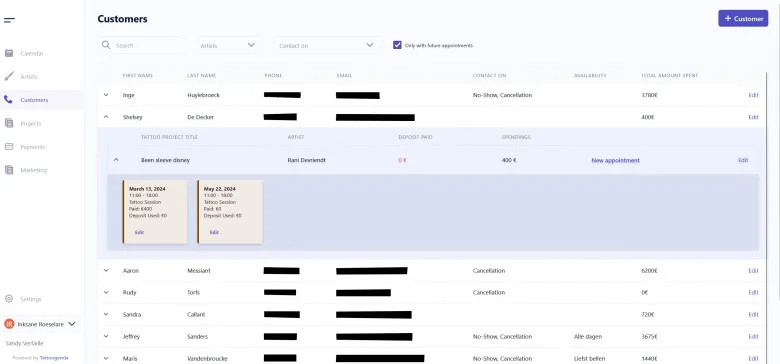Click the Liefst bellen availability cell
780x364 pixels.
(x=589, y=358)
